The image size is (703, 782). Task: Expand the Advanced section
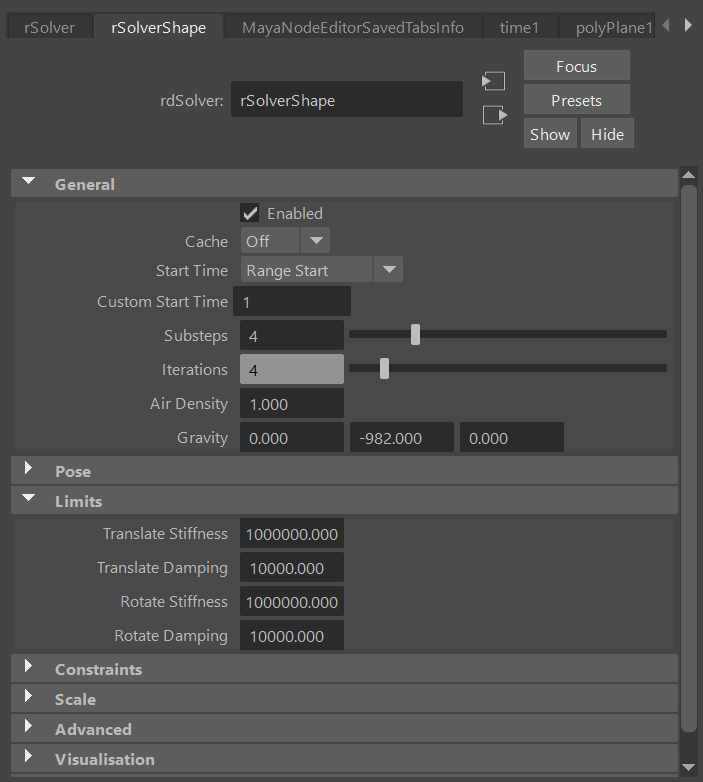tap(29, 728)
